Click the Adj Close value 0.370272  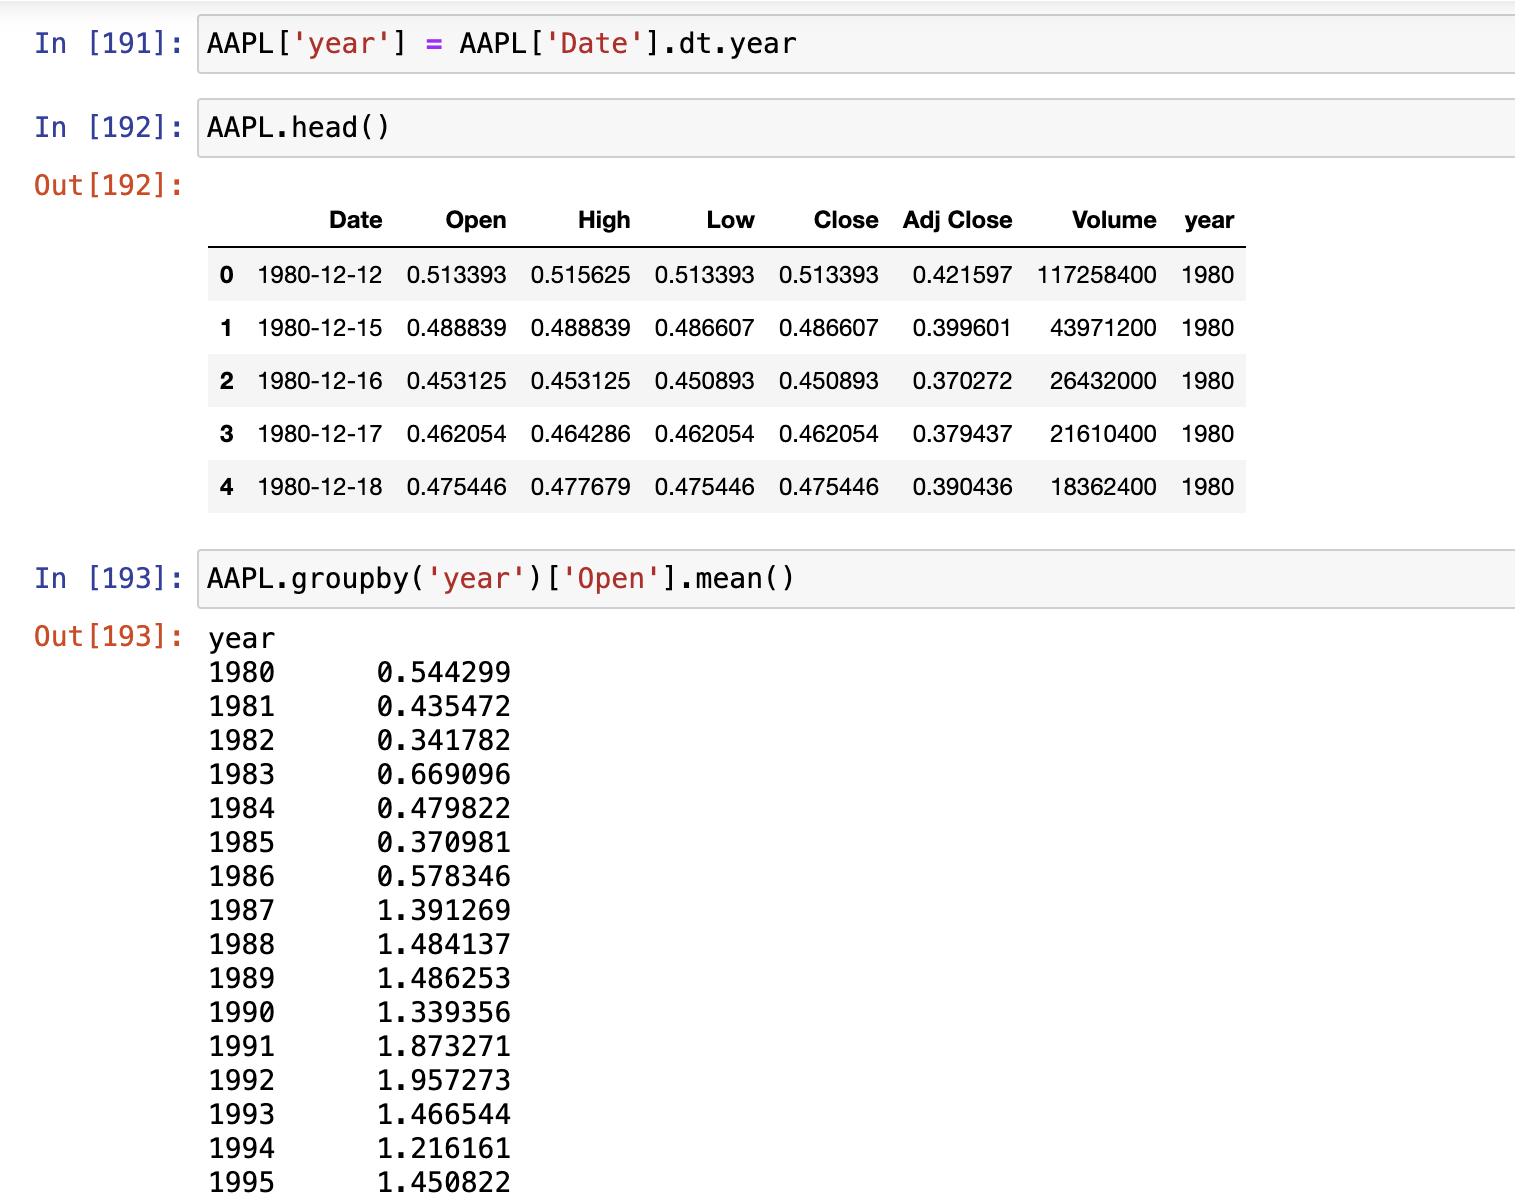tap(962, 381)
